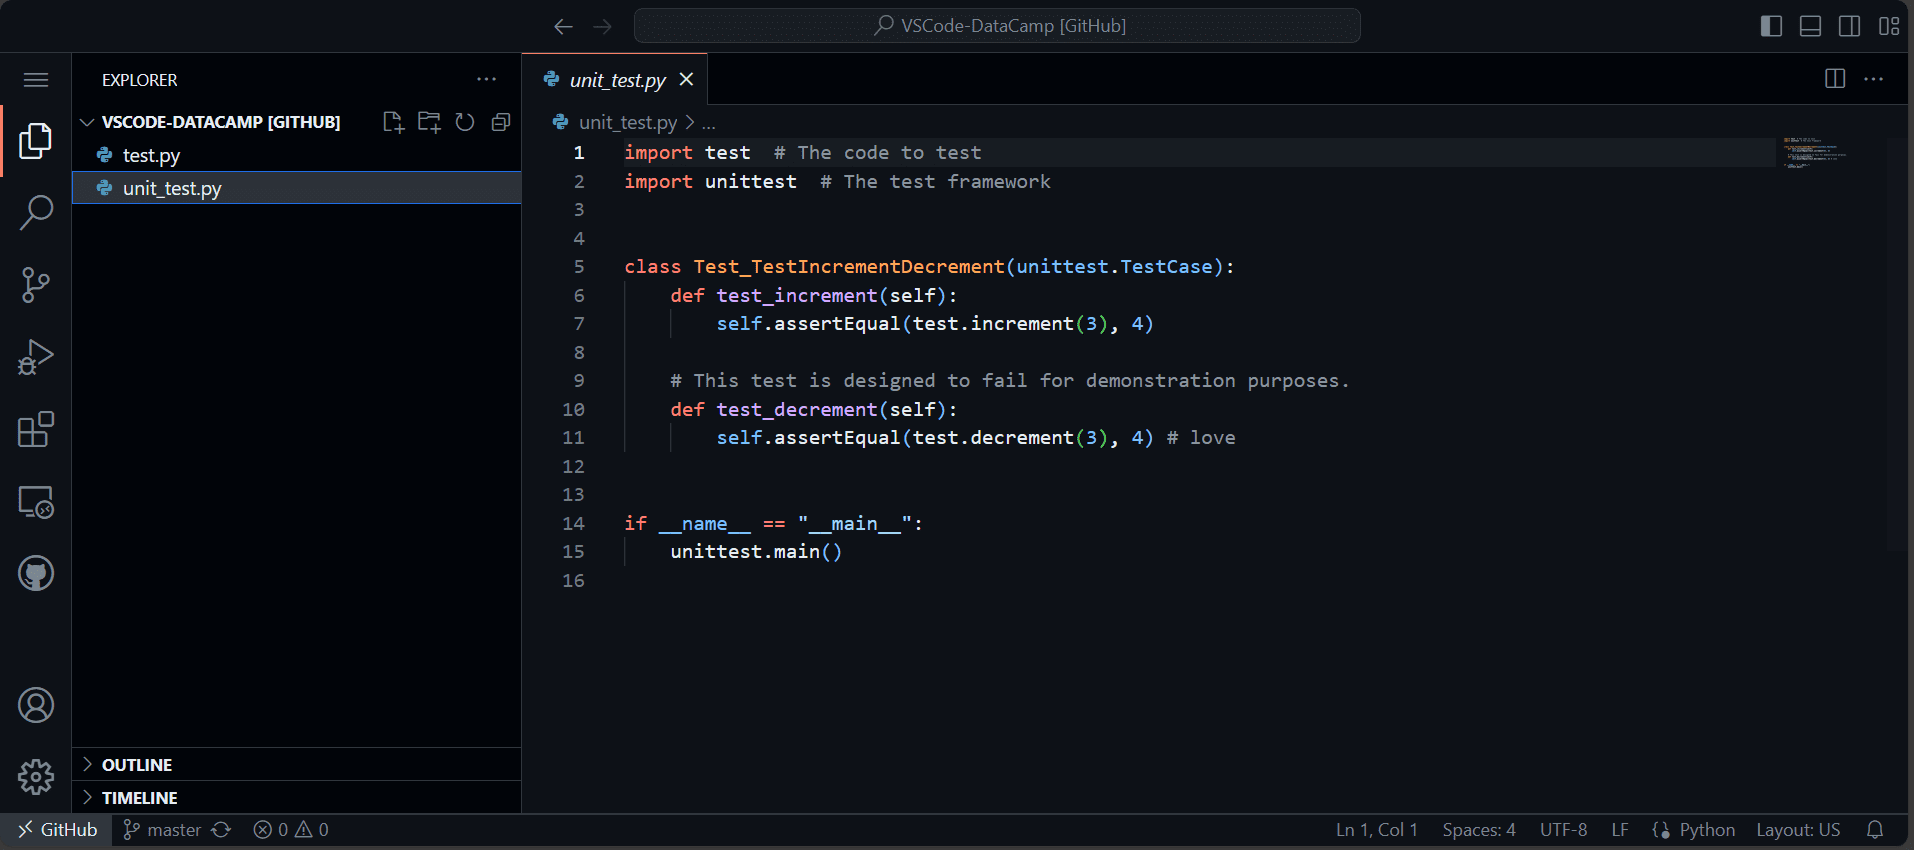Change the LF end-of-line sequence
The height and width of the screenshot is (850, 1914).
[1620, 830]
